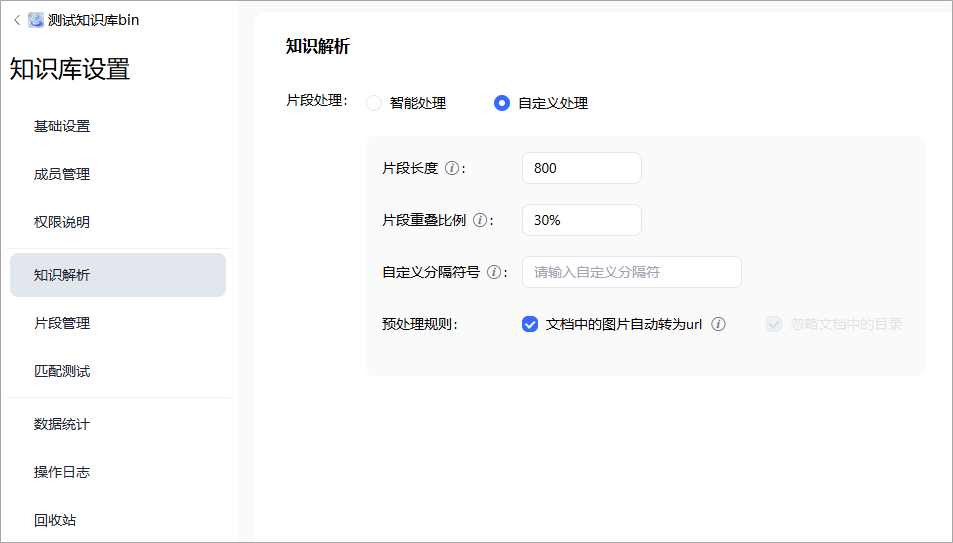Click the disabled 忽略文档中的目录 checkbox
The image size is (953, 543).
(x=774, y=324)
